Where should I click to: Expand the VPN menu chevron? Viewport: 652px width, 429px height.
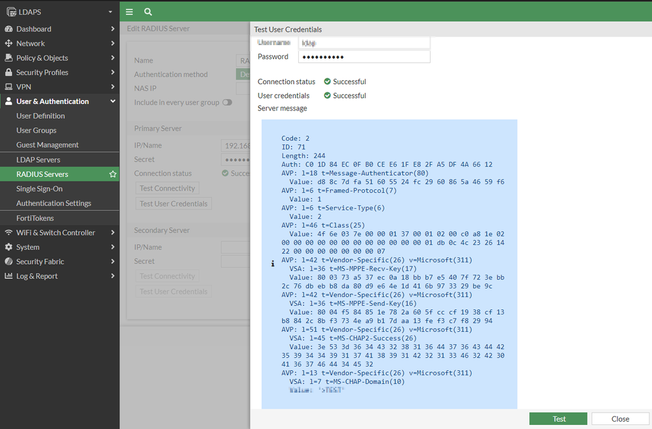(x=113, y=86)
